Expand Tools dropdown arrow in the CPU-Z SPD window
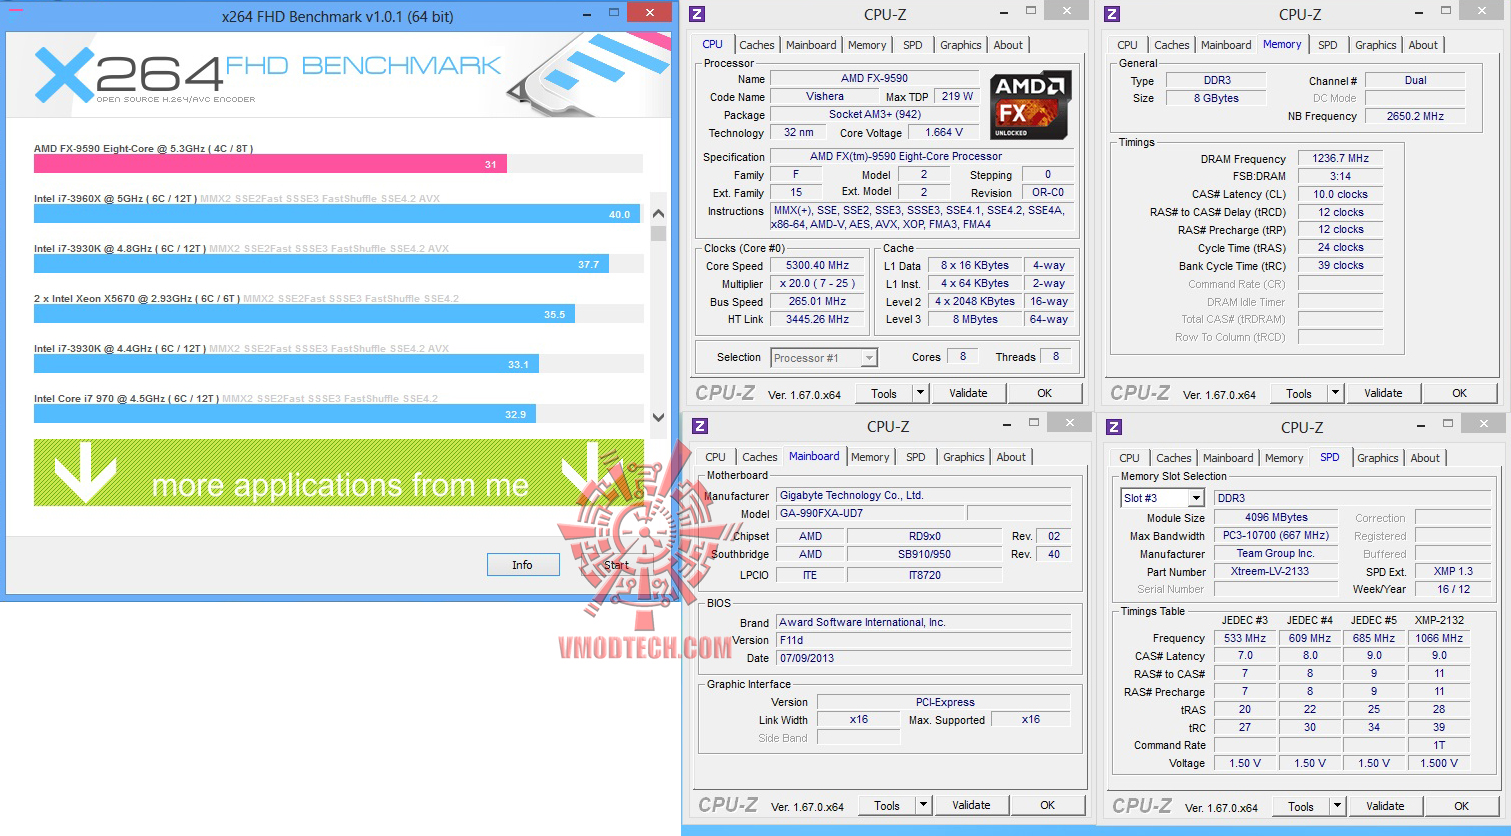Viewport: 1511px width, 836px height. 1338,807
